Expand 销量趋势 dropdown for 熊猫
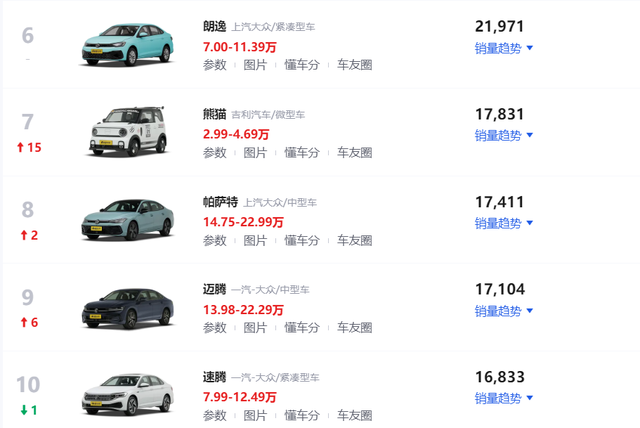Image resolution: width=640 pixels, height=428 pixels. 504,135
